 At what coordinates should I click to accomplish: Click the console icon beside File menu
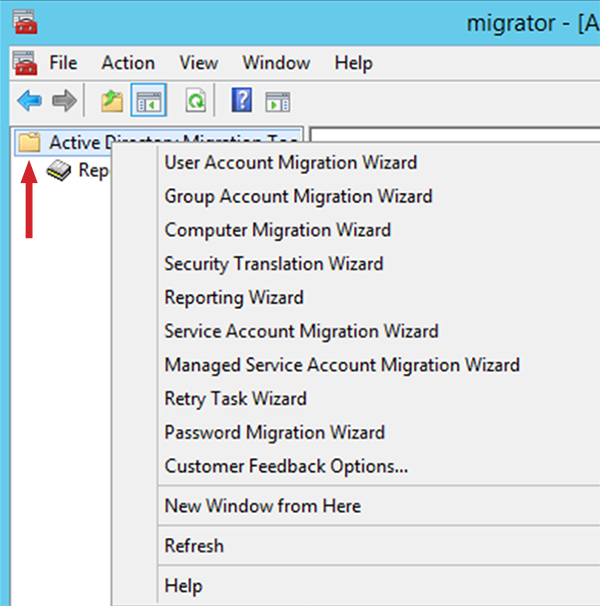pos(25,63)
